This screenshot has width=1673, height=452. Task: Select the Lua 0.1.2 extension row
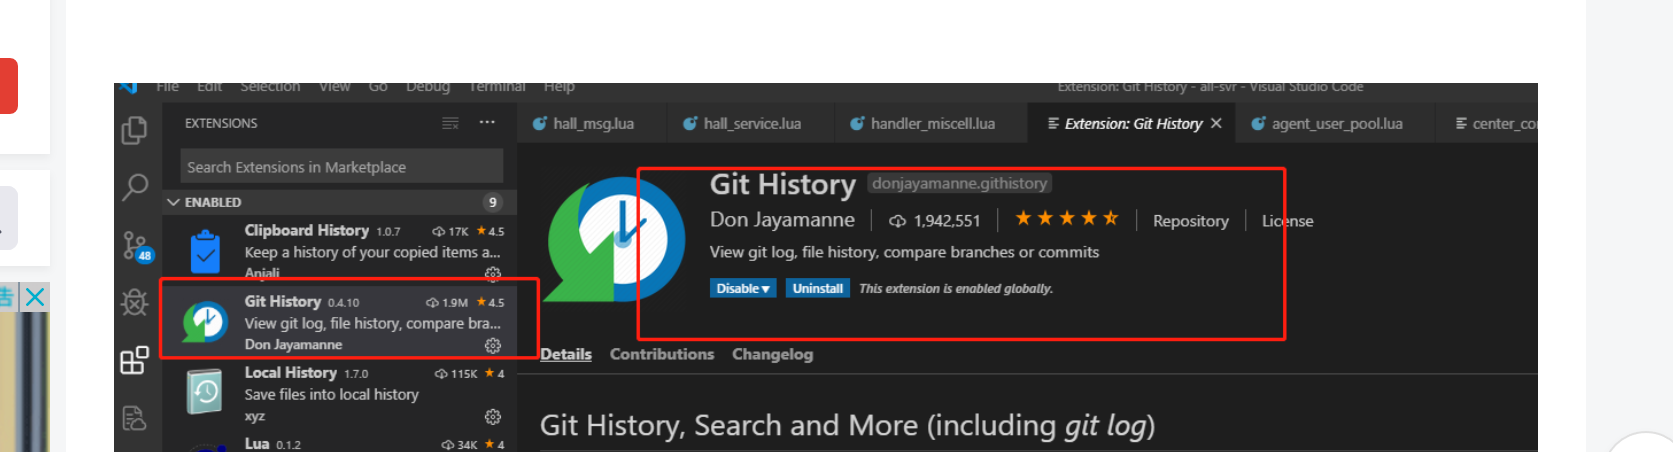(x=339, y=444)
